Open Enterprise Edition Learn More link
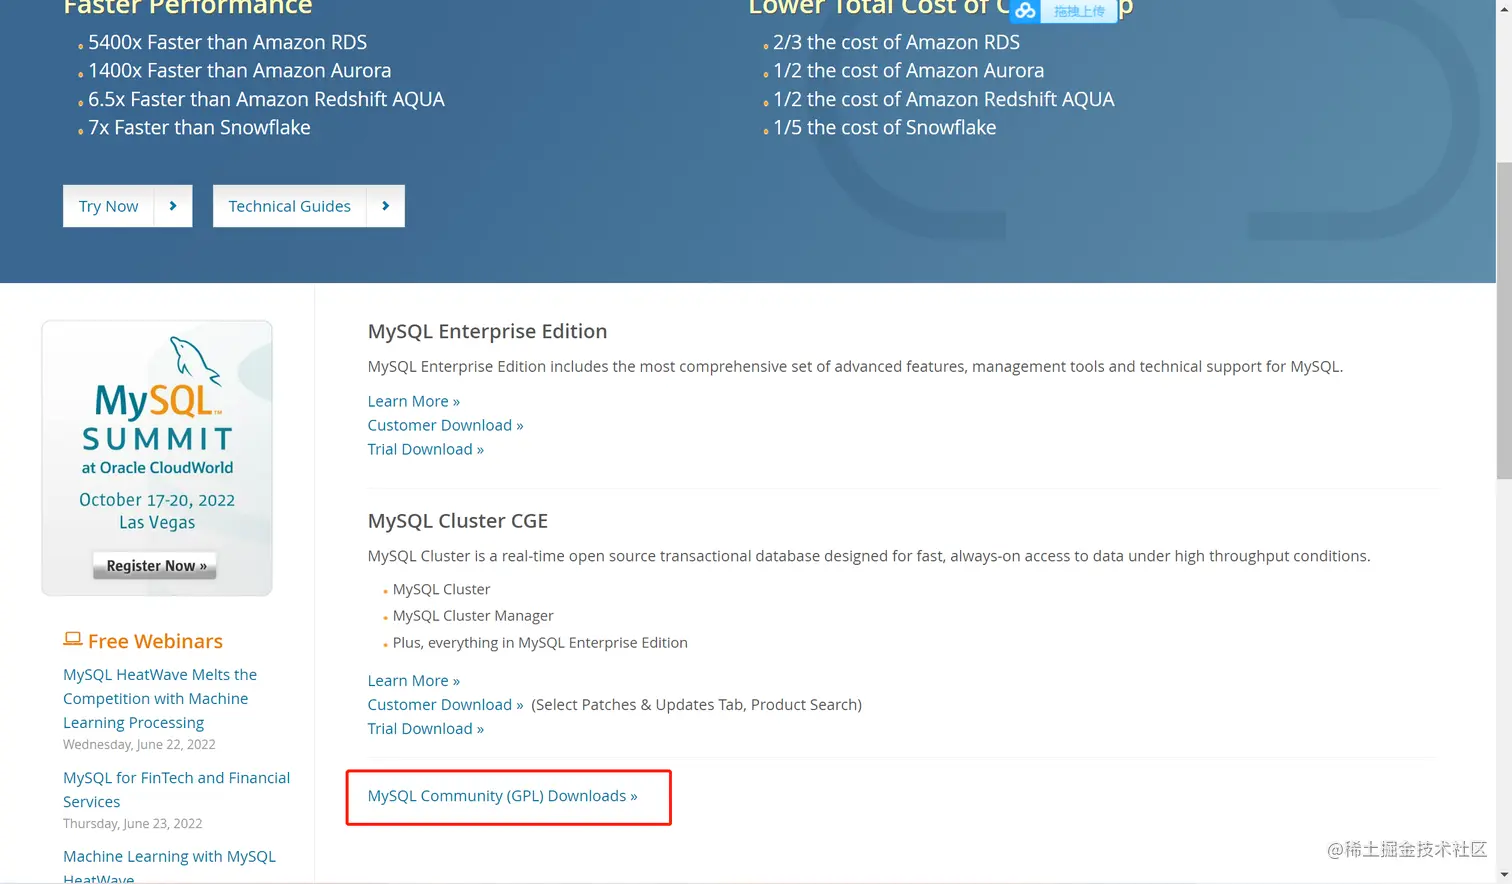1512x884 pixels. tap(413, 401)
